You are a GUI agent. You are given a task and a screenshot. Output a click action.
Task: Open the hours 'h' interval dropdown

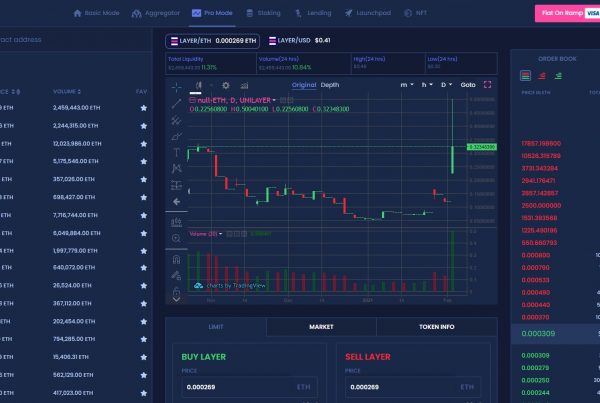pos(427,85)
